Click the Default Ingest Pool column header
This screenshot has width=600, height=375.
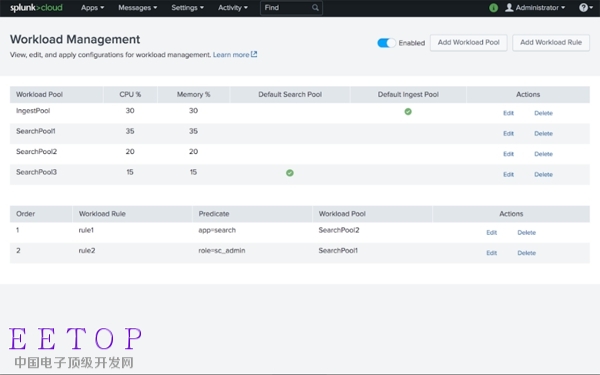coord(408,95)
